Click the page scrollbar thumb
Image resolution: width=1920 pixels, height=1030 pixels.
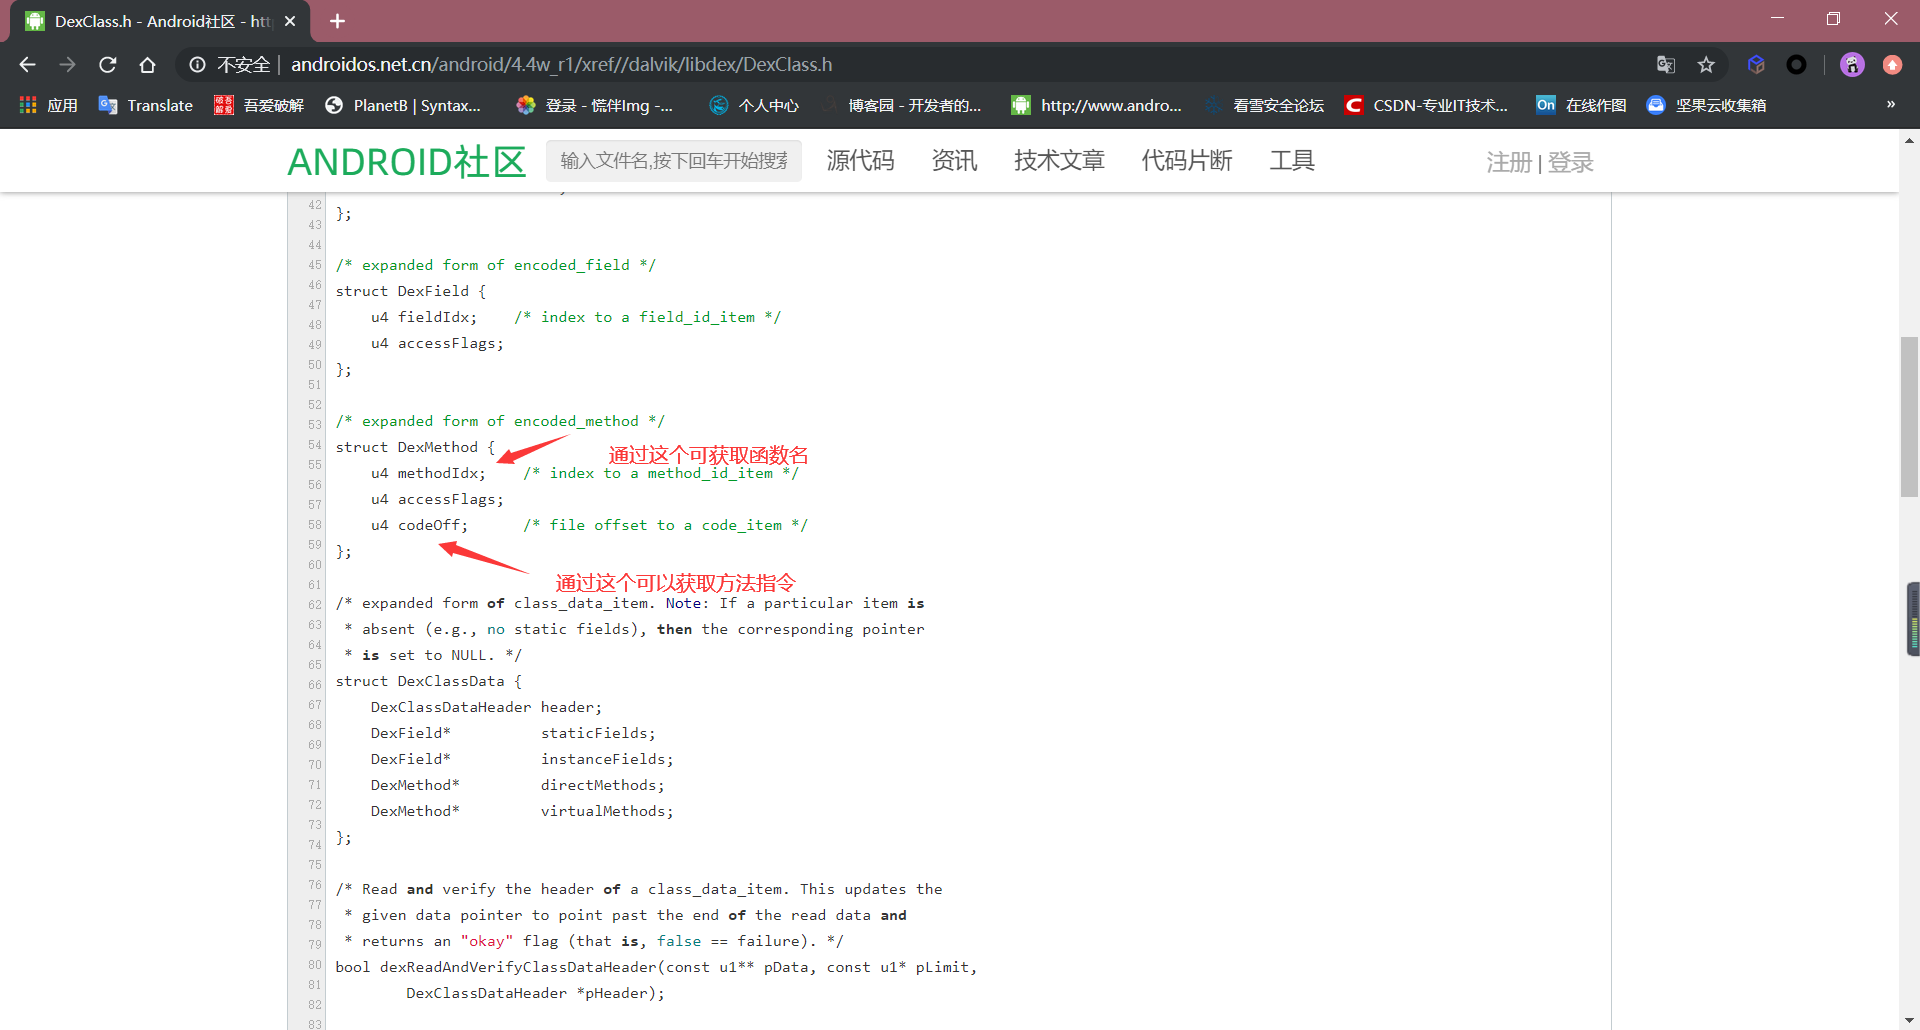click(1909, 417)
